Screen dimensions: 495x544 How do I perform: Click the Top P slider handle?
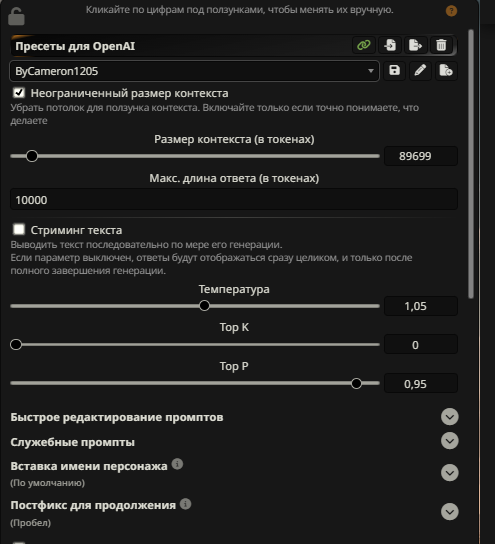356,383
